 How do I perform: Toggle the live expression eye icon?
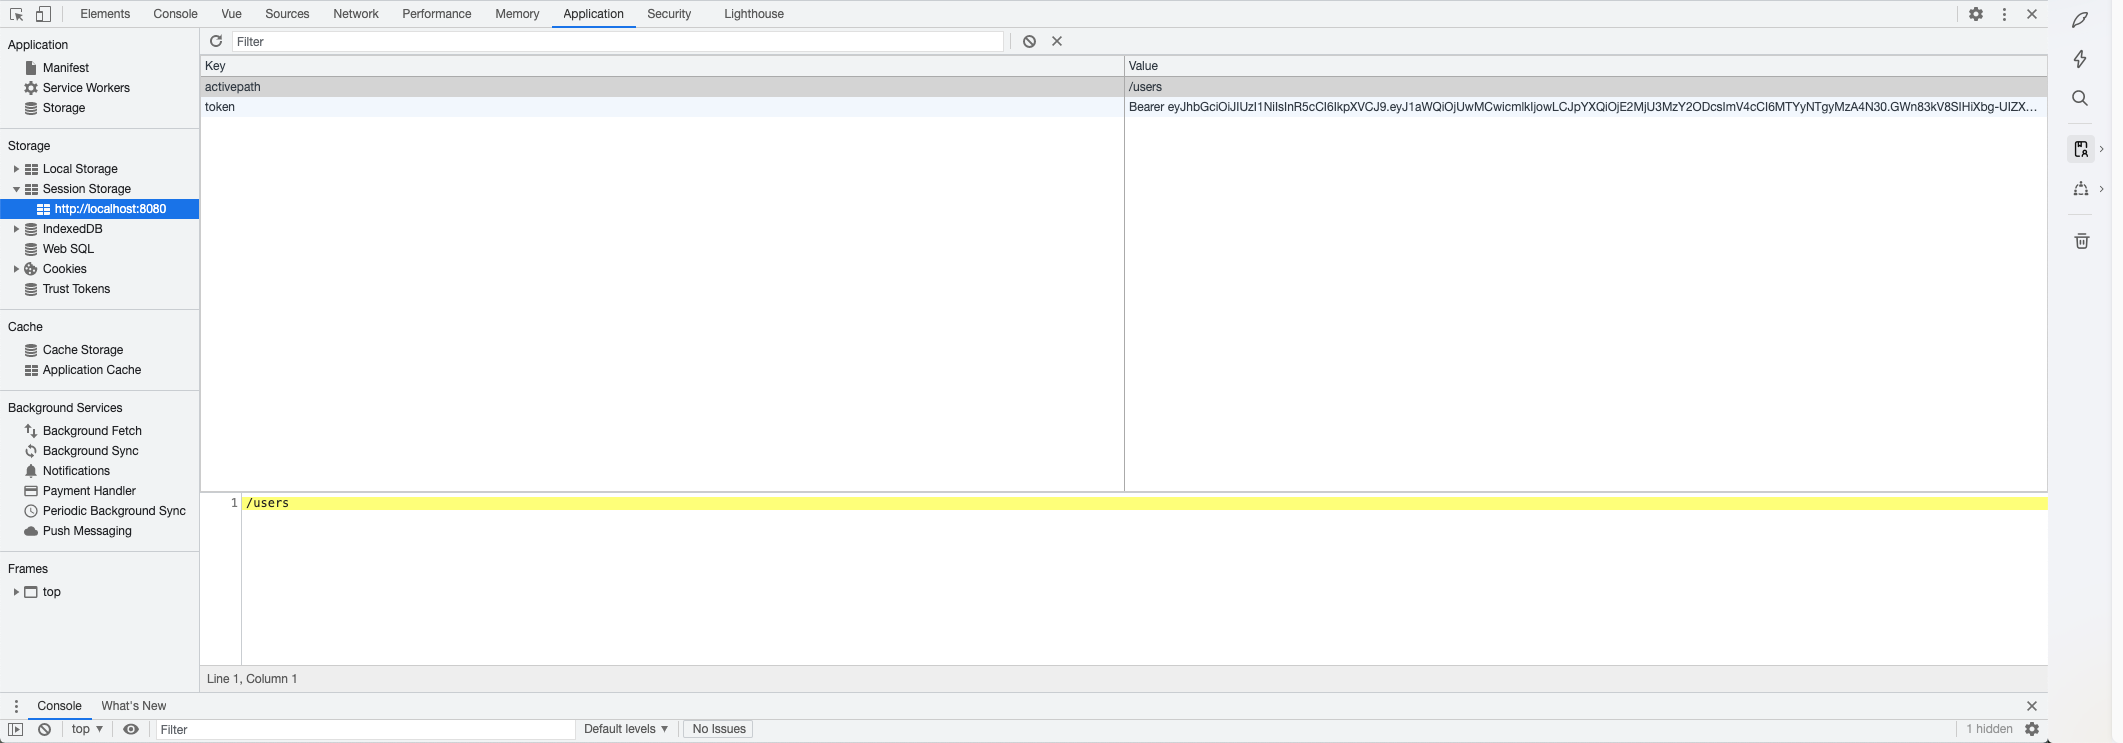tap(131, 729)
